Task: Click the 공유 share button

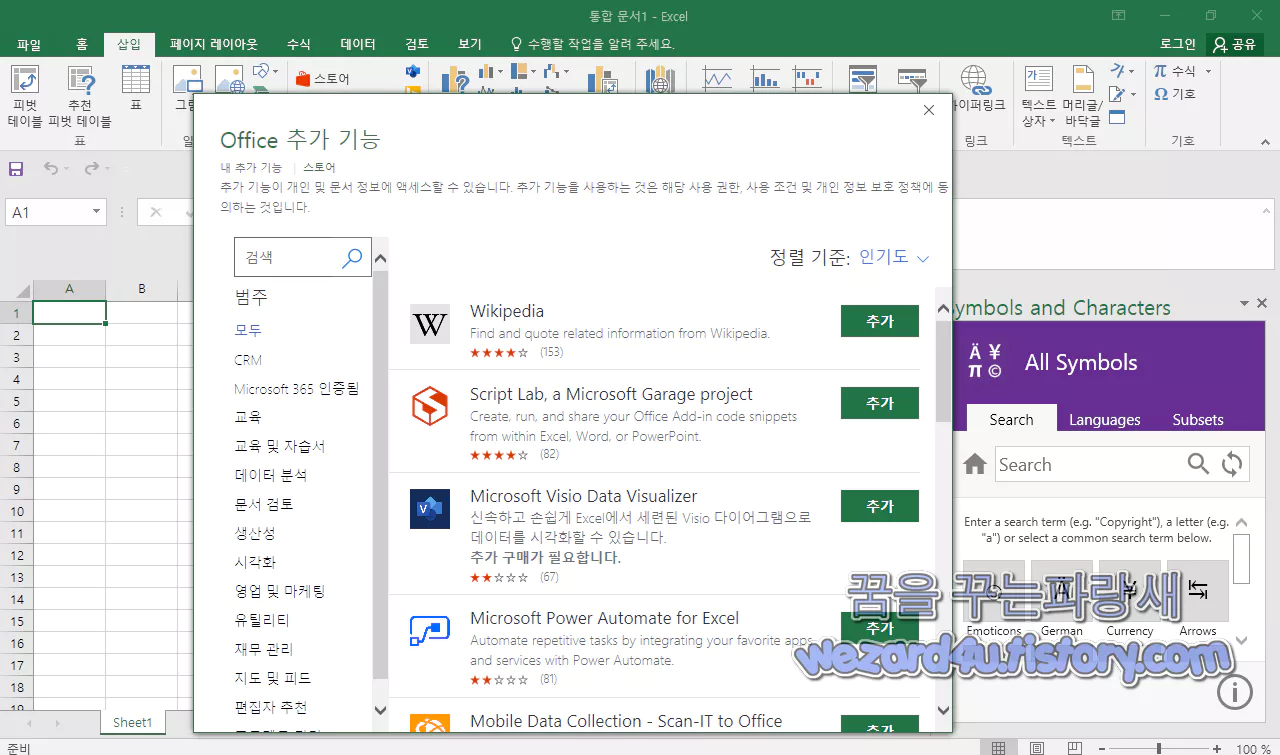Action: tap(1235, 44)
